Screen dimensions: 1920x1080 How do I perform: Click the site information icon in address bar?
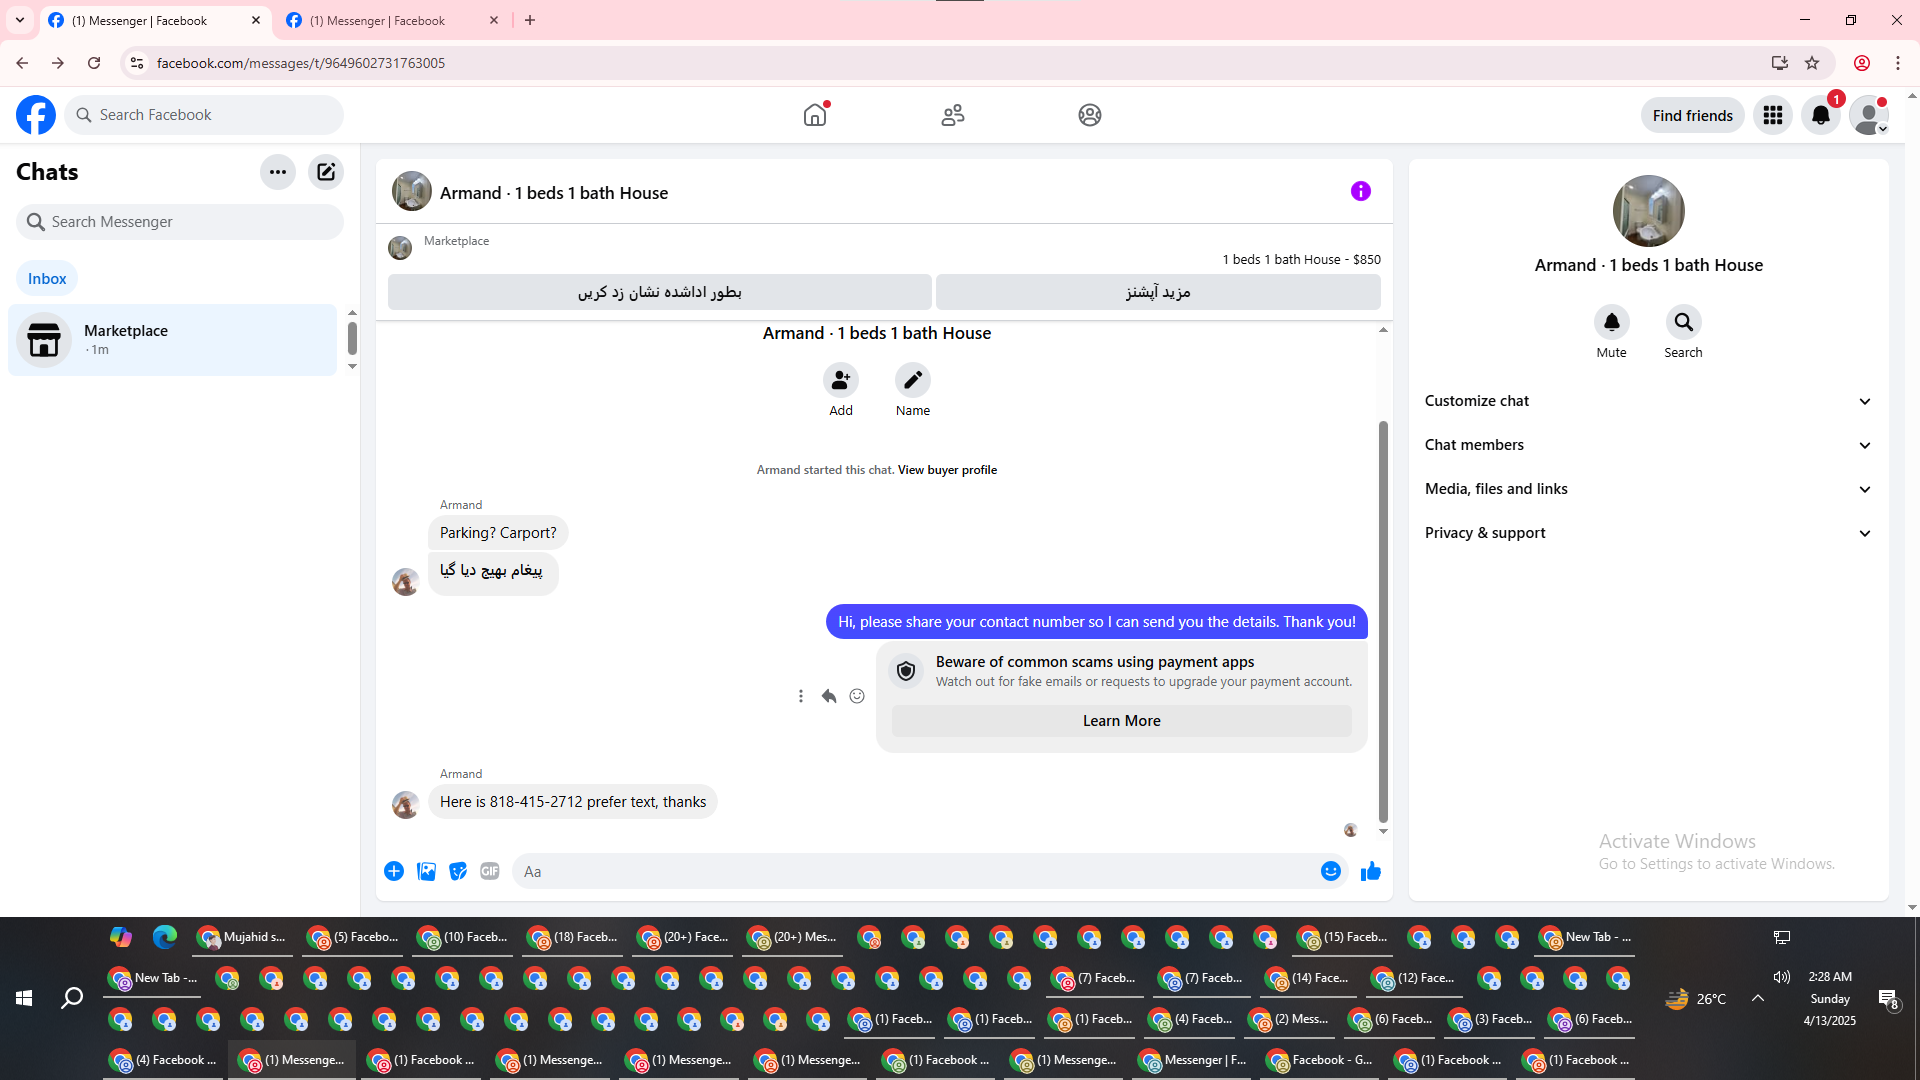(x=137, y=63)
